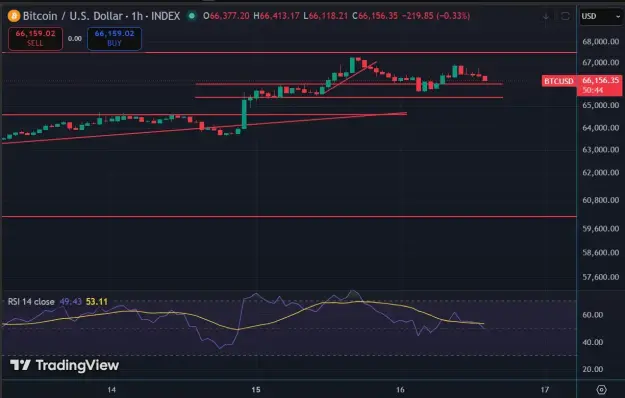This screenshot has height=398, width=625.
Task: Click the RSI 40.00 scale label
Action: [x=593, y=342]
